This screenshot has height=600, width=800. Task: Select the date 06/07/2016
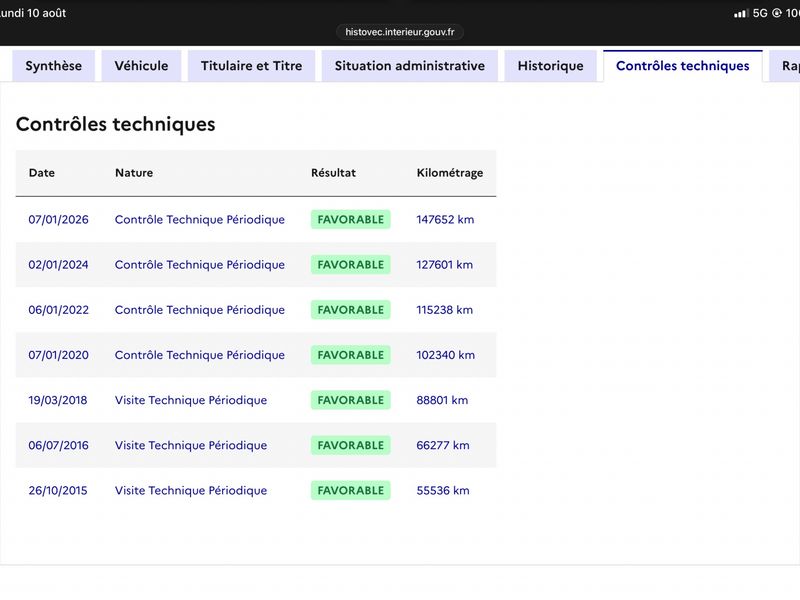click(x=59, y=445)
